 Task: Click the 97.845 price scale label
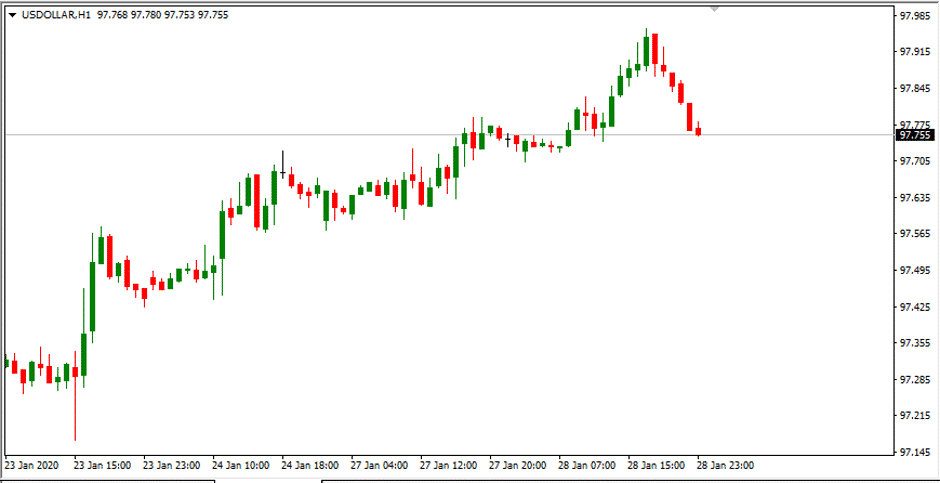pos(915,89)
